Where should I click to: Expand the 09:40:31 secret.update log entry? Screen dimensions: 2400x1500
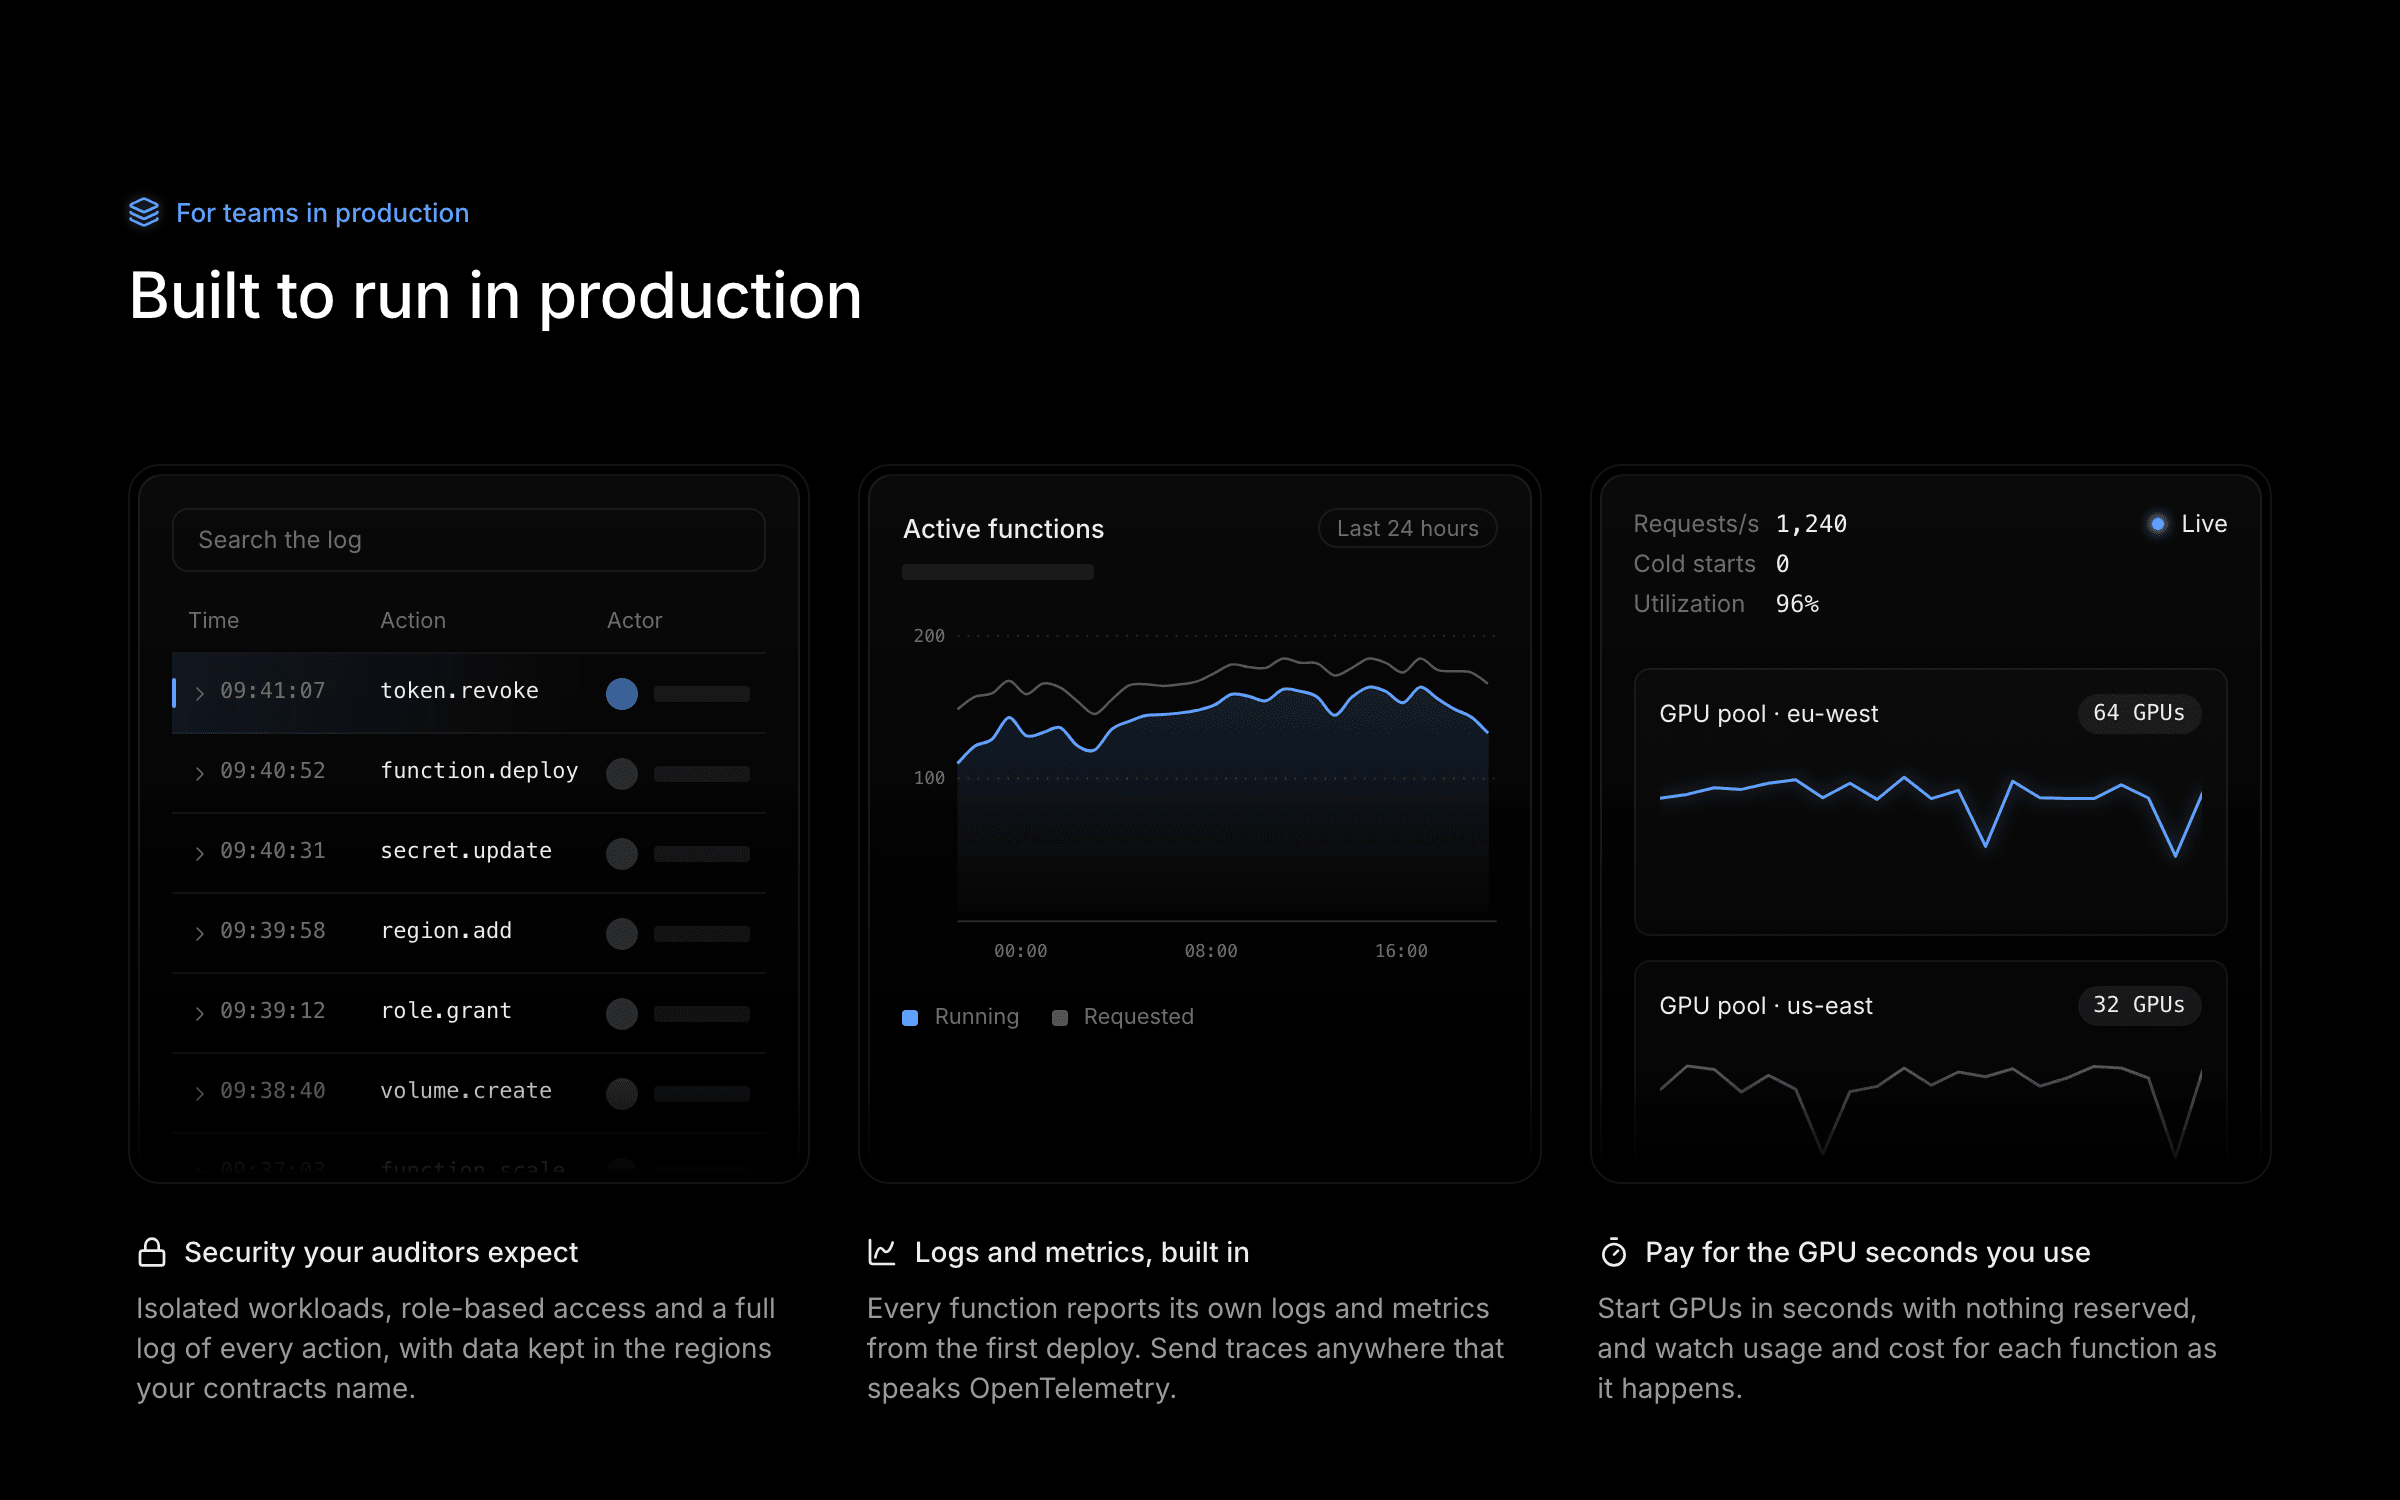tap(199, 853)
